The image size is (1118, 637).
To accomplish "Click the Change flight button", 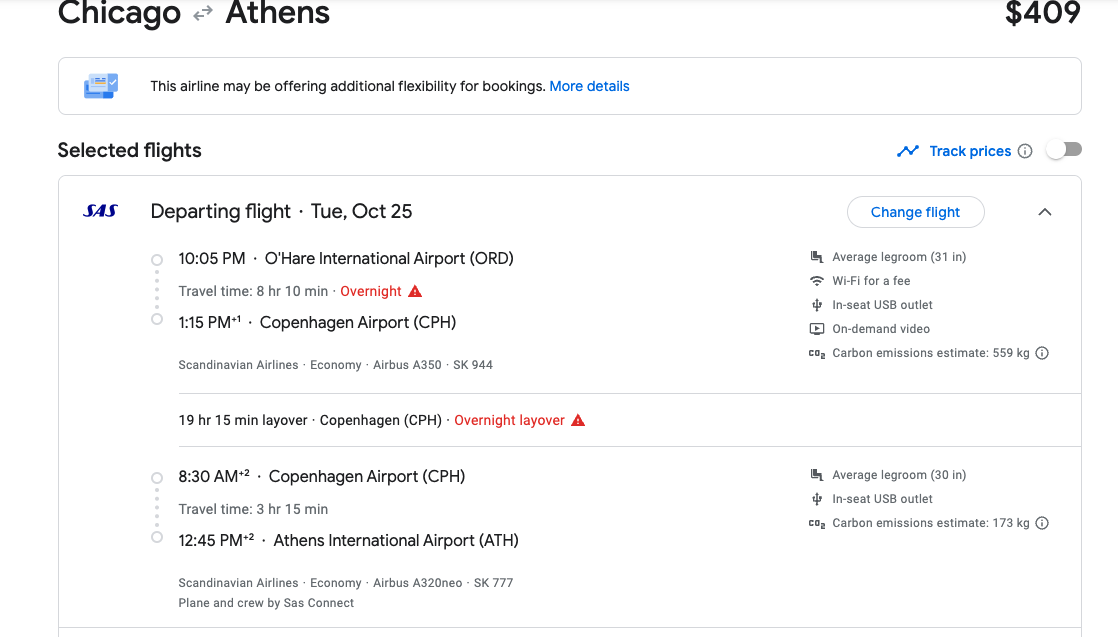I will point(916,212).
